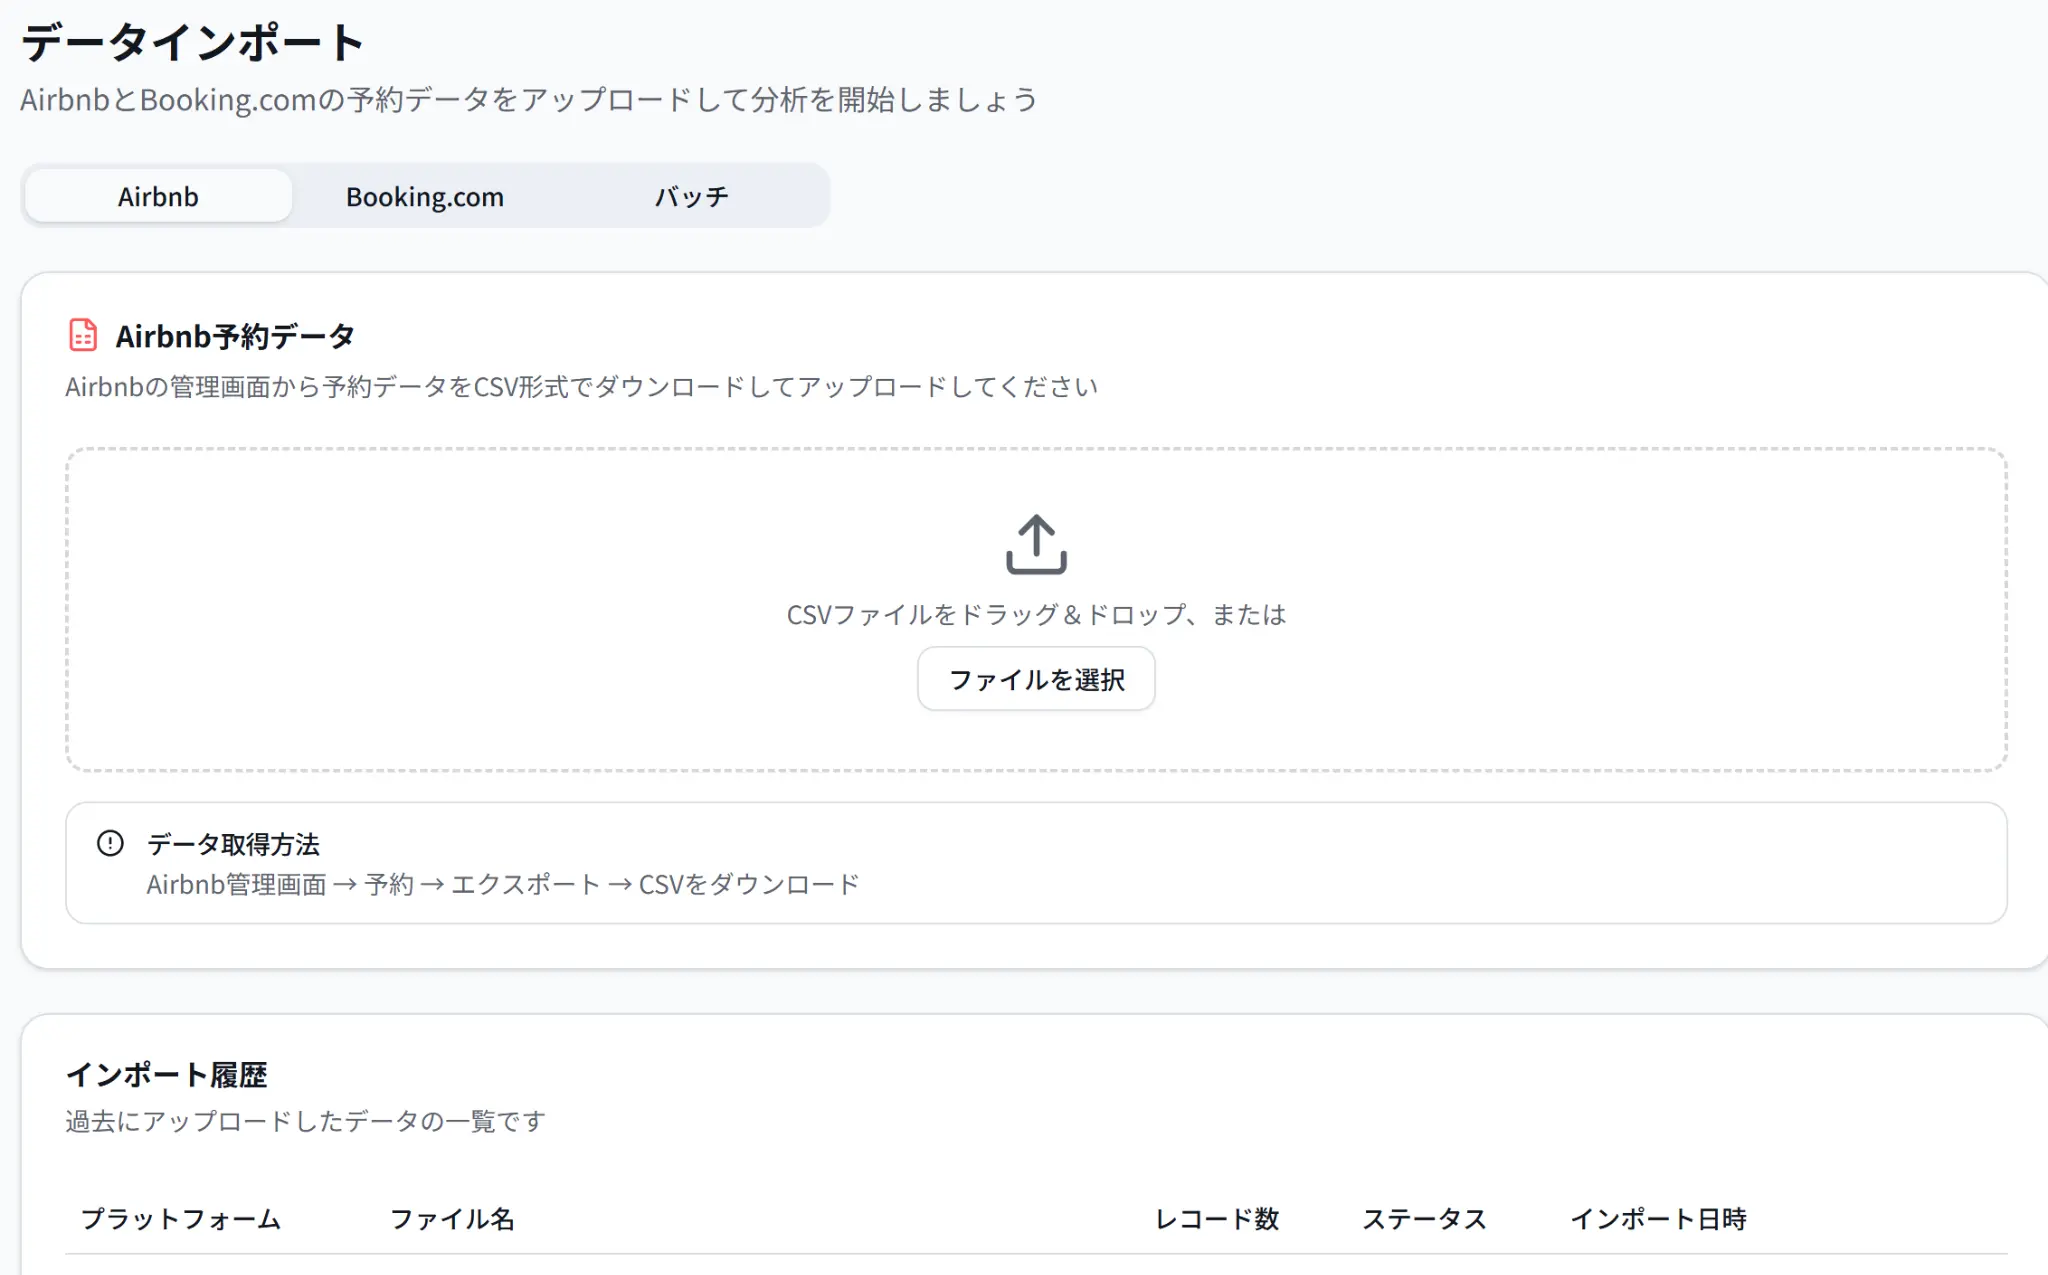
Task: Click the Airbnb管理画面 export steps text
Action: coord(501,883)
